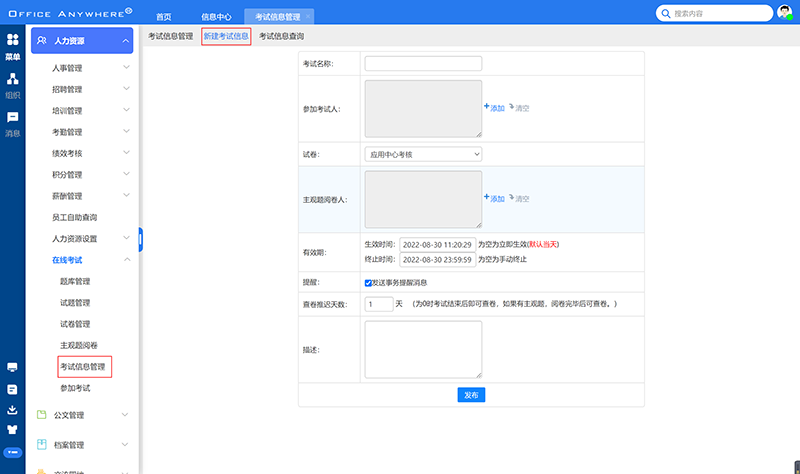Open 主观题阅卷 in the sidebar
The image size is (800, 474).
(79, 345)
